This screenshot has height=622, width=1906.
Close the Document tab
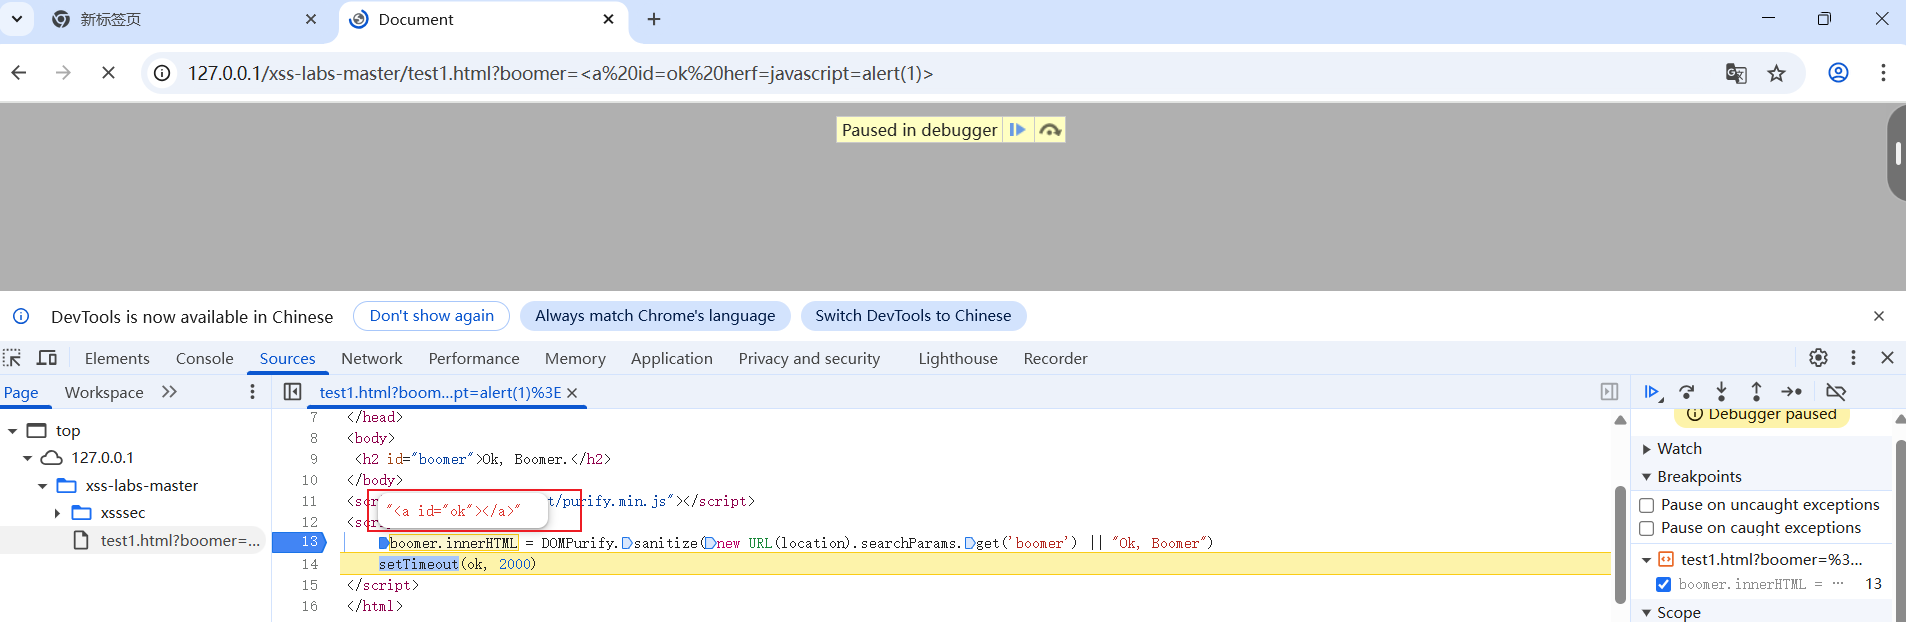[609, 19]
